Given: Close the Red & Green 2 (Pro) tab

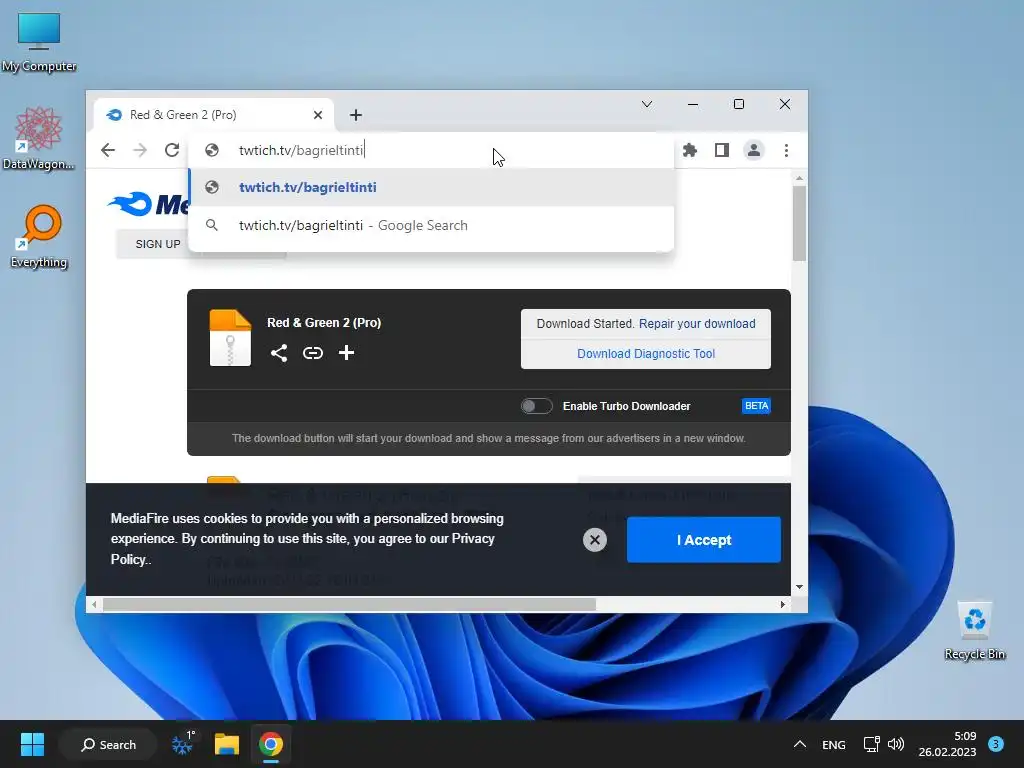Looking at the screenshot, I should 318,115.
